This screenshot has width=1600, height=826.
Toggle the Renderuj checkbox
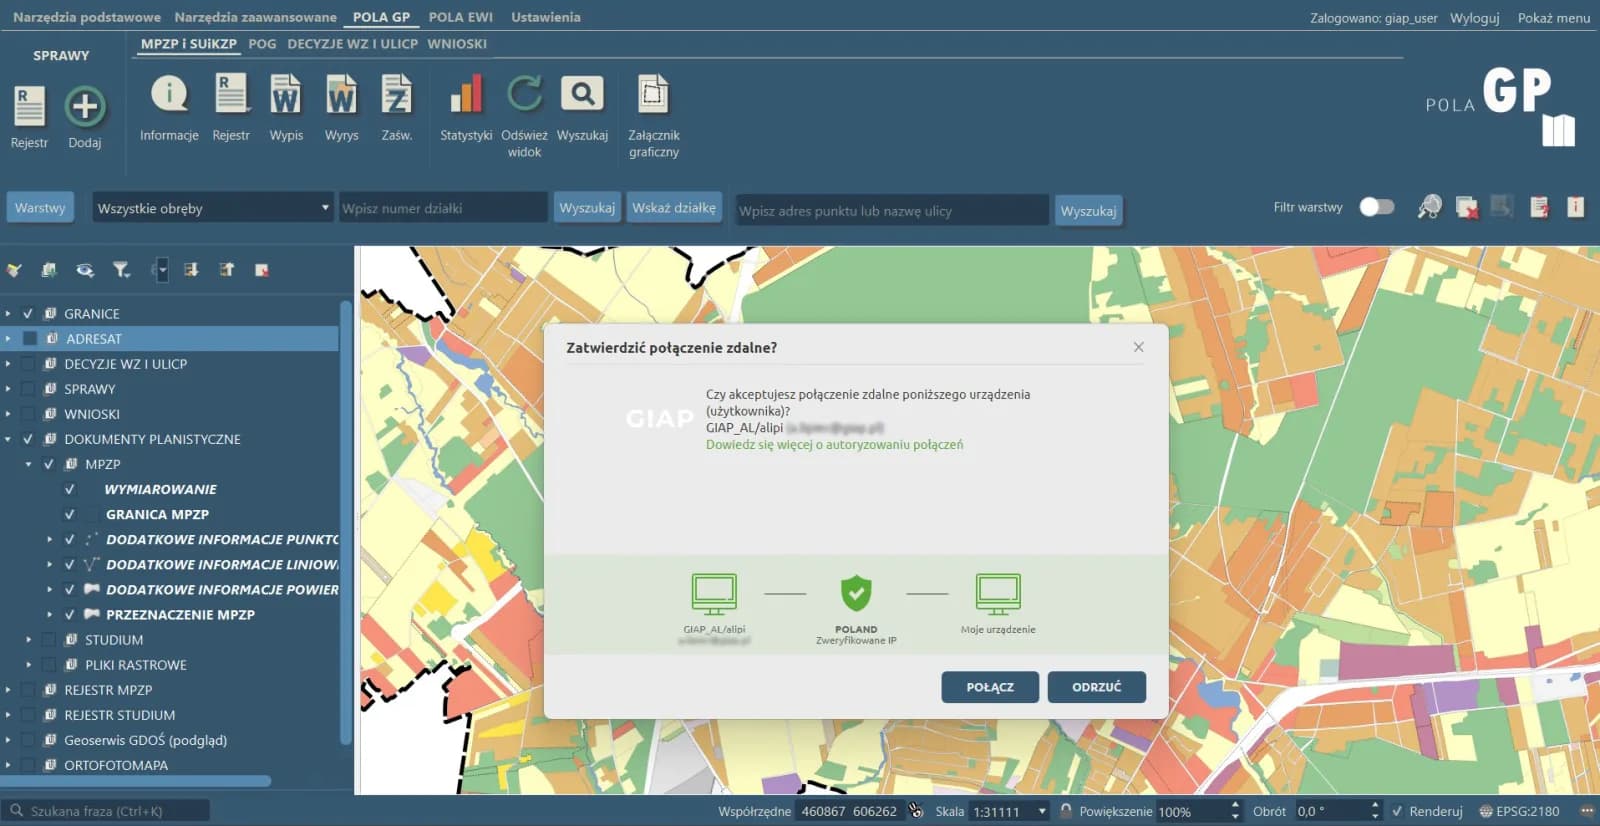point(1397,811)
